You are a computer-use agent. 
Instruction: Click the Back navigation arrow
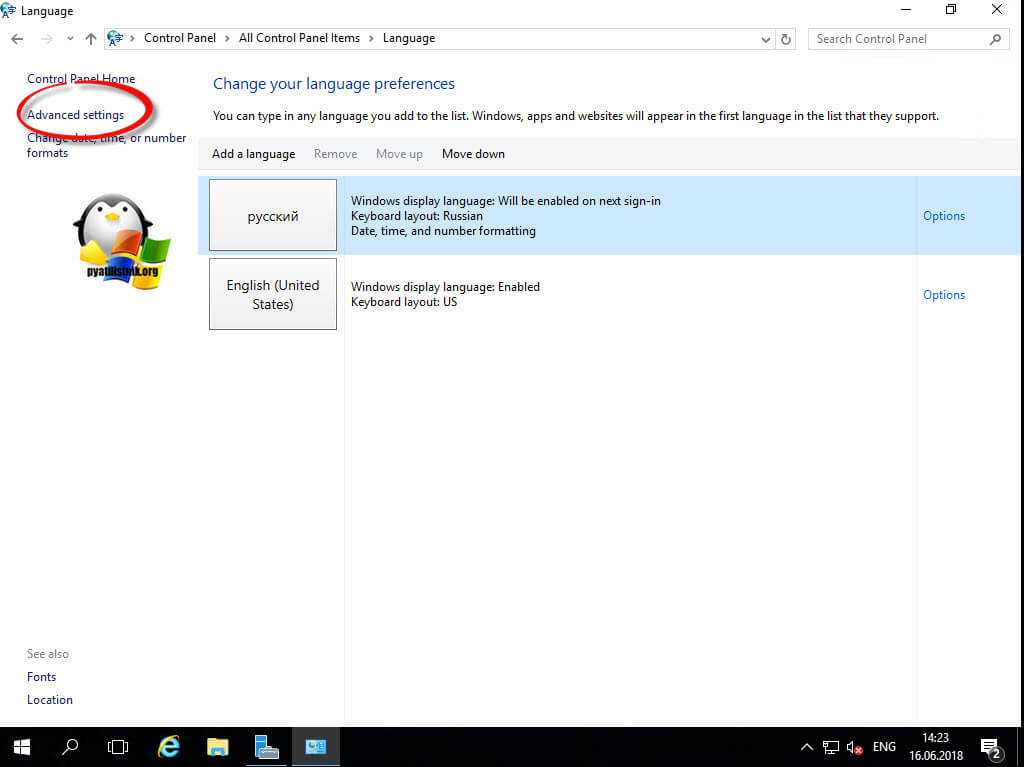pyautogui.click(x=17, y=39)
